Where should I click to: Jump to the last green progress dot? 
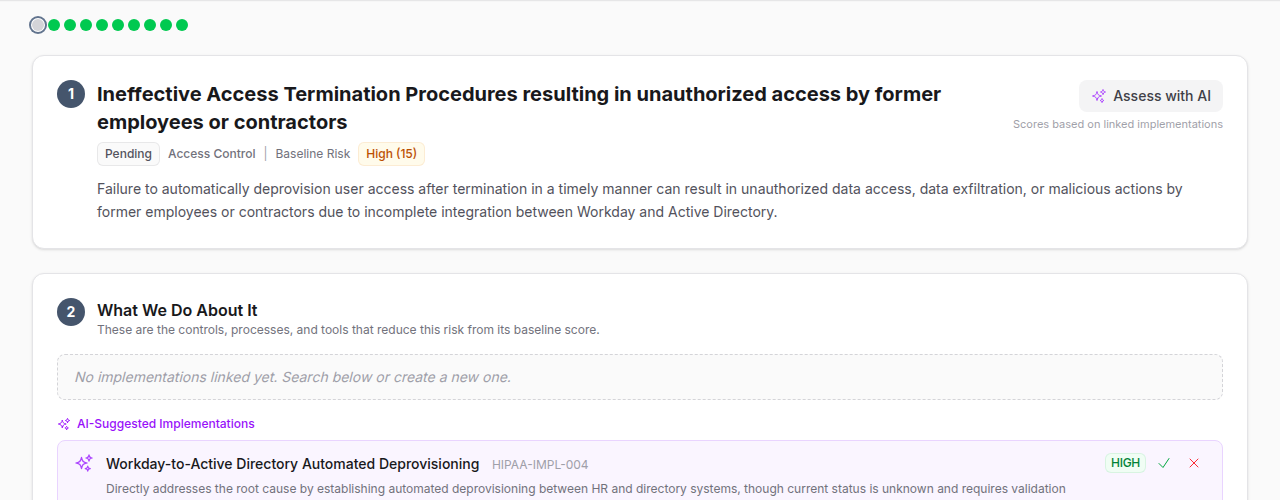182,25
